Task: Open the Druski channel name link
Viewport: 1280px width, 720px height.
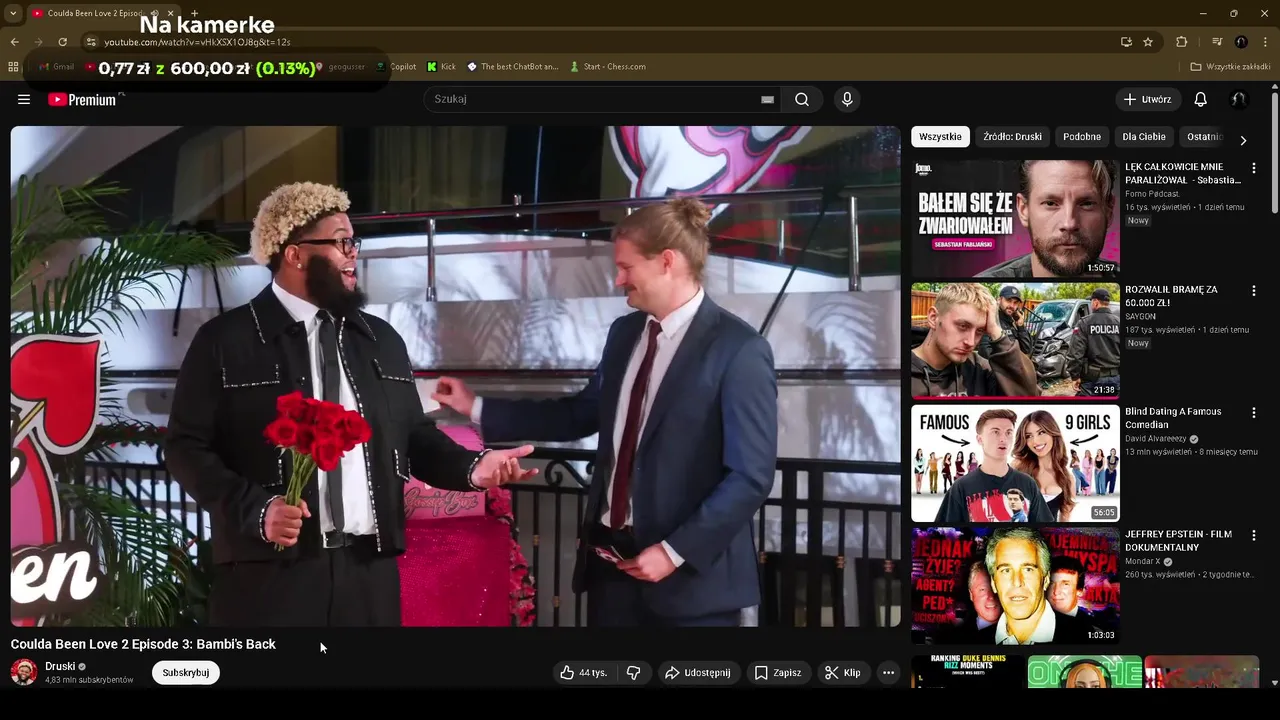Action: [x=60, y=666]
